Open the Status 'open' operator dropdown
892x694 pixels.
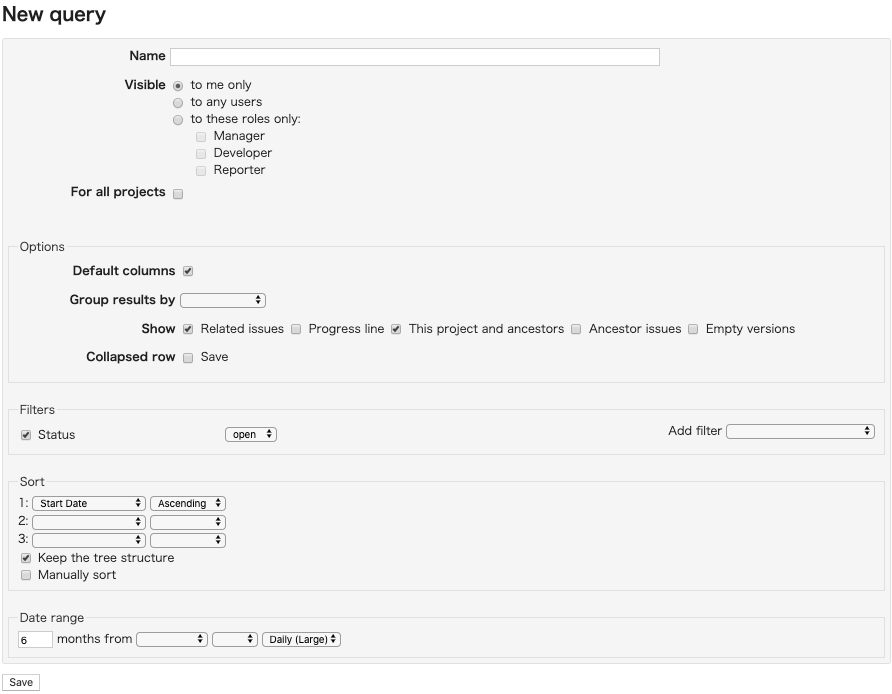(251, 435)
